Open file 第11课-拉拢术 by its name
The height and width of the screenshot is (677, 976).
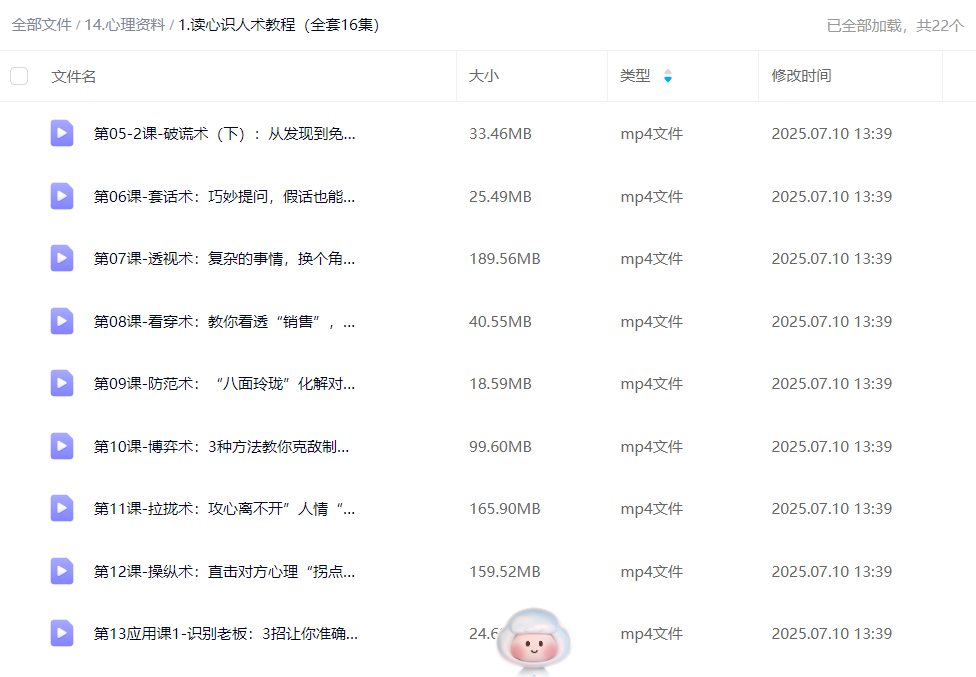pyautogui.click(x=224, y=509)
